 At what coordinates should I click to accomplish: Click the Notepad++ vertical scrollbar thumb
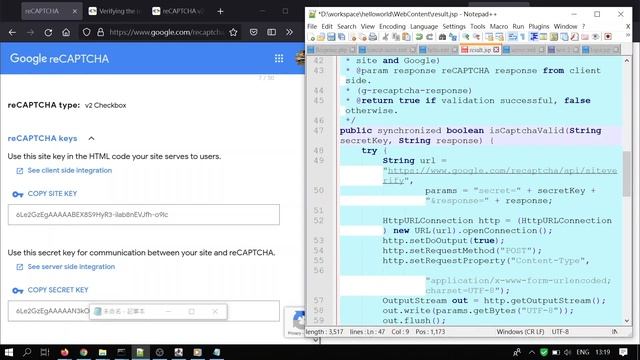pos(627,173)
